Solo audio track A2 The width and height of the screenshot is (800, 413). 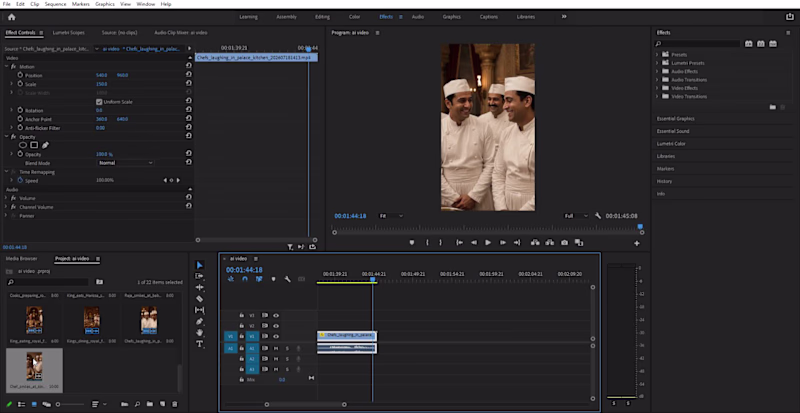tap(287, 359)
